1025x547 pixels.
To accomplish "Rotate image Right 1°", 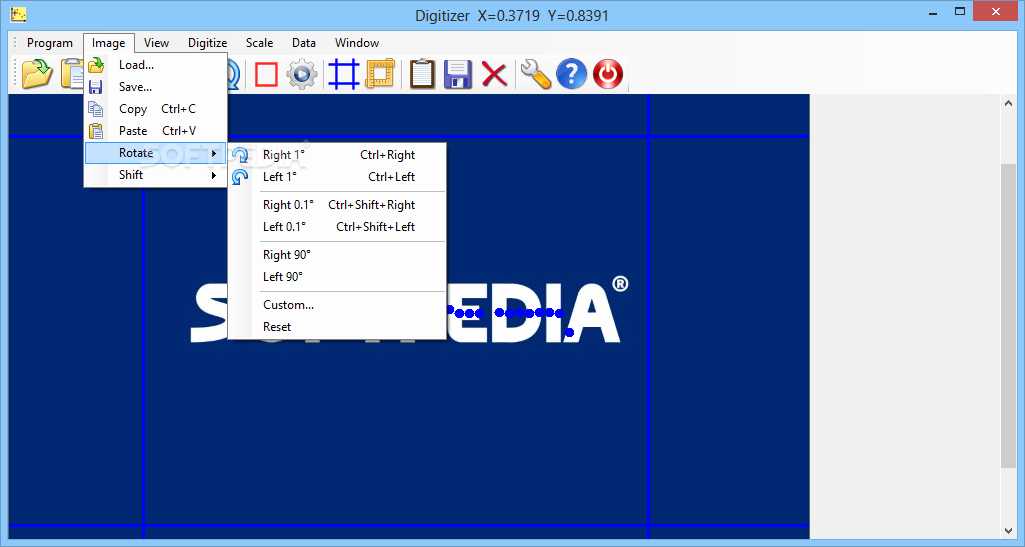I will tap(337, 155).
